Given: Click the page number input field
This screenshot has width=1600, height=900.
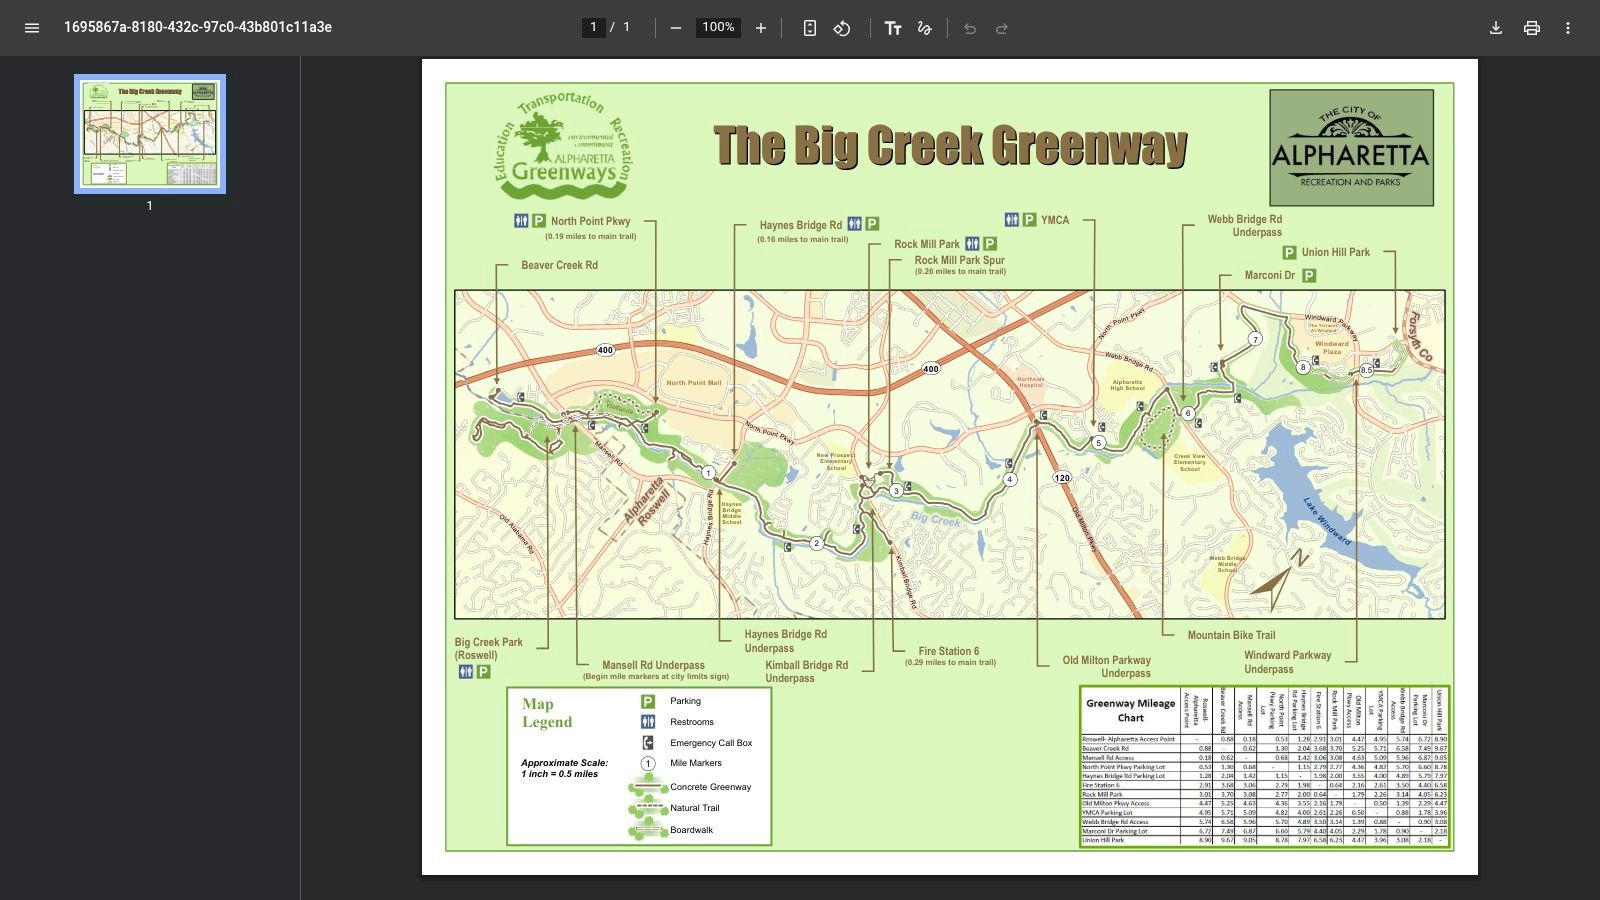Looking at the screenshot, I should pos(593,27).
